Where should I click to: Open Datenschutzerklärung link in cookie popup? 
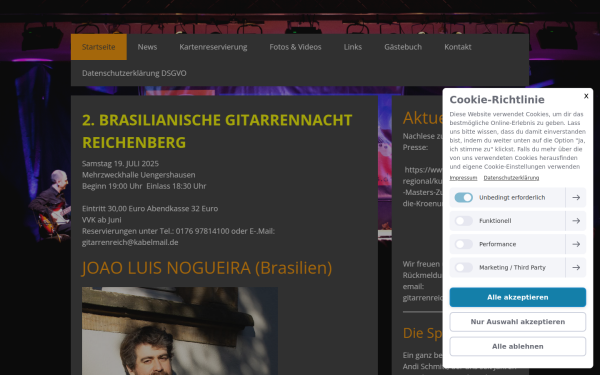tap(511, 178)
